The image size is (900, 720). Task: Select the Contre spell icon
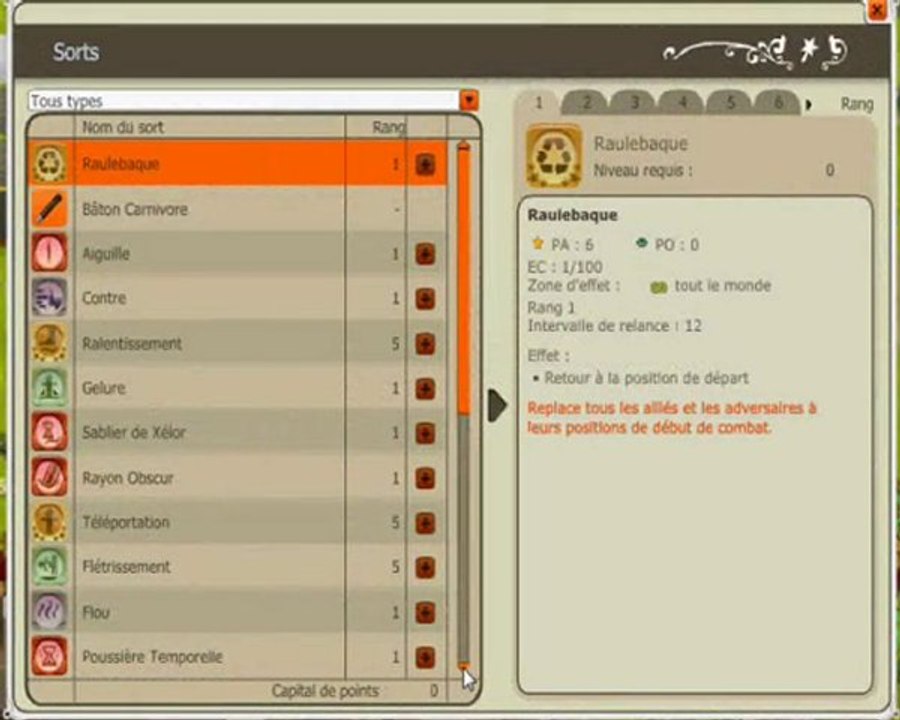[x=49, y=297]
